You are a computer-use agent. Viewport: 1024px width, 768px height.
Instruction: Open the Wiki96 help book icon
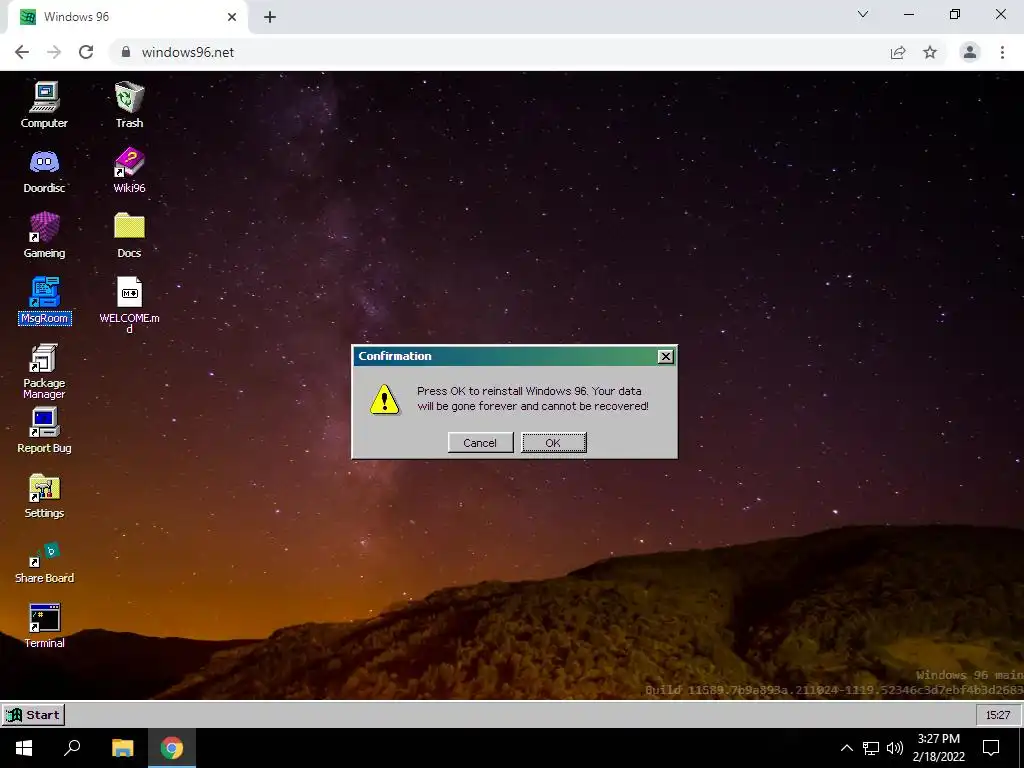click(x=129, y=170)
